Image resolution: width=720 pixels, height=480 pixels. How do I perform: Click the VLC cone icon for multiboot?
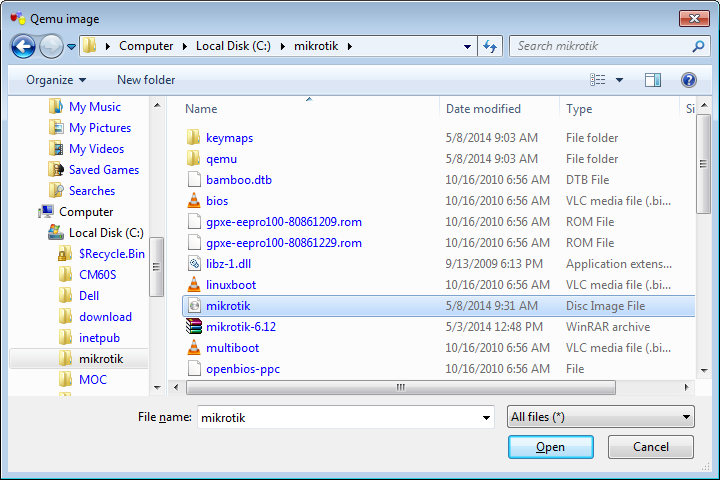[x=194, y=348]
